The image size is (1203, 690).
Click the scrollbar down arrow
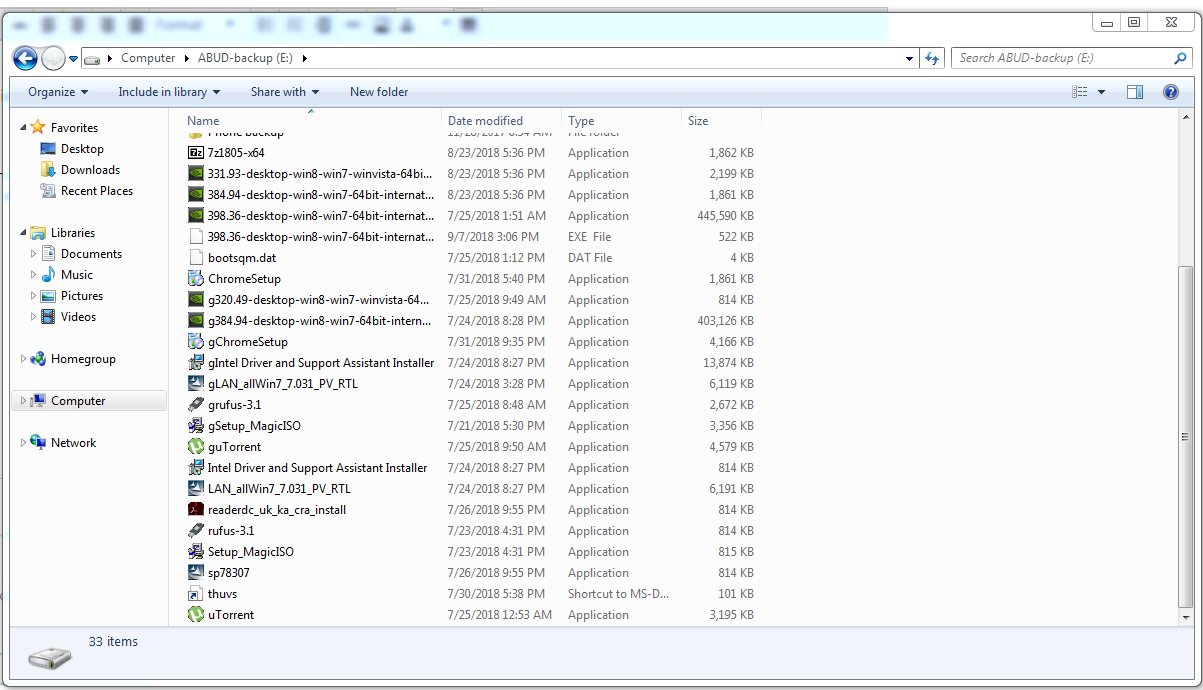[1186, 618]
